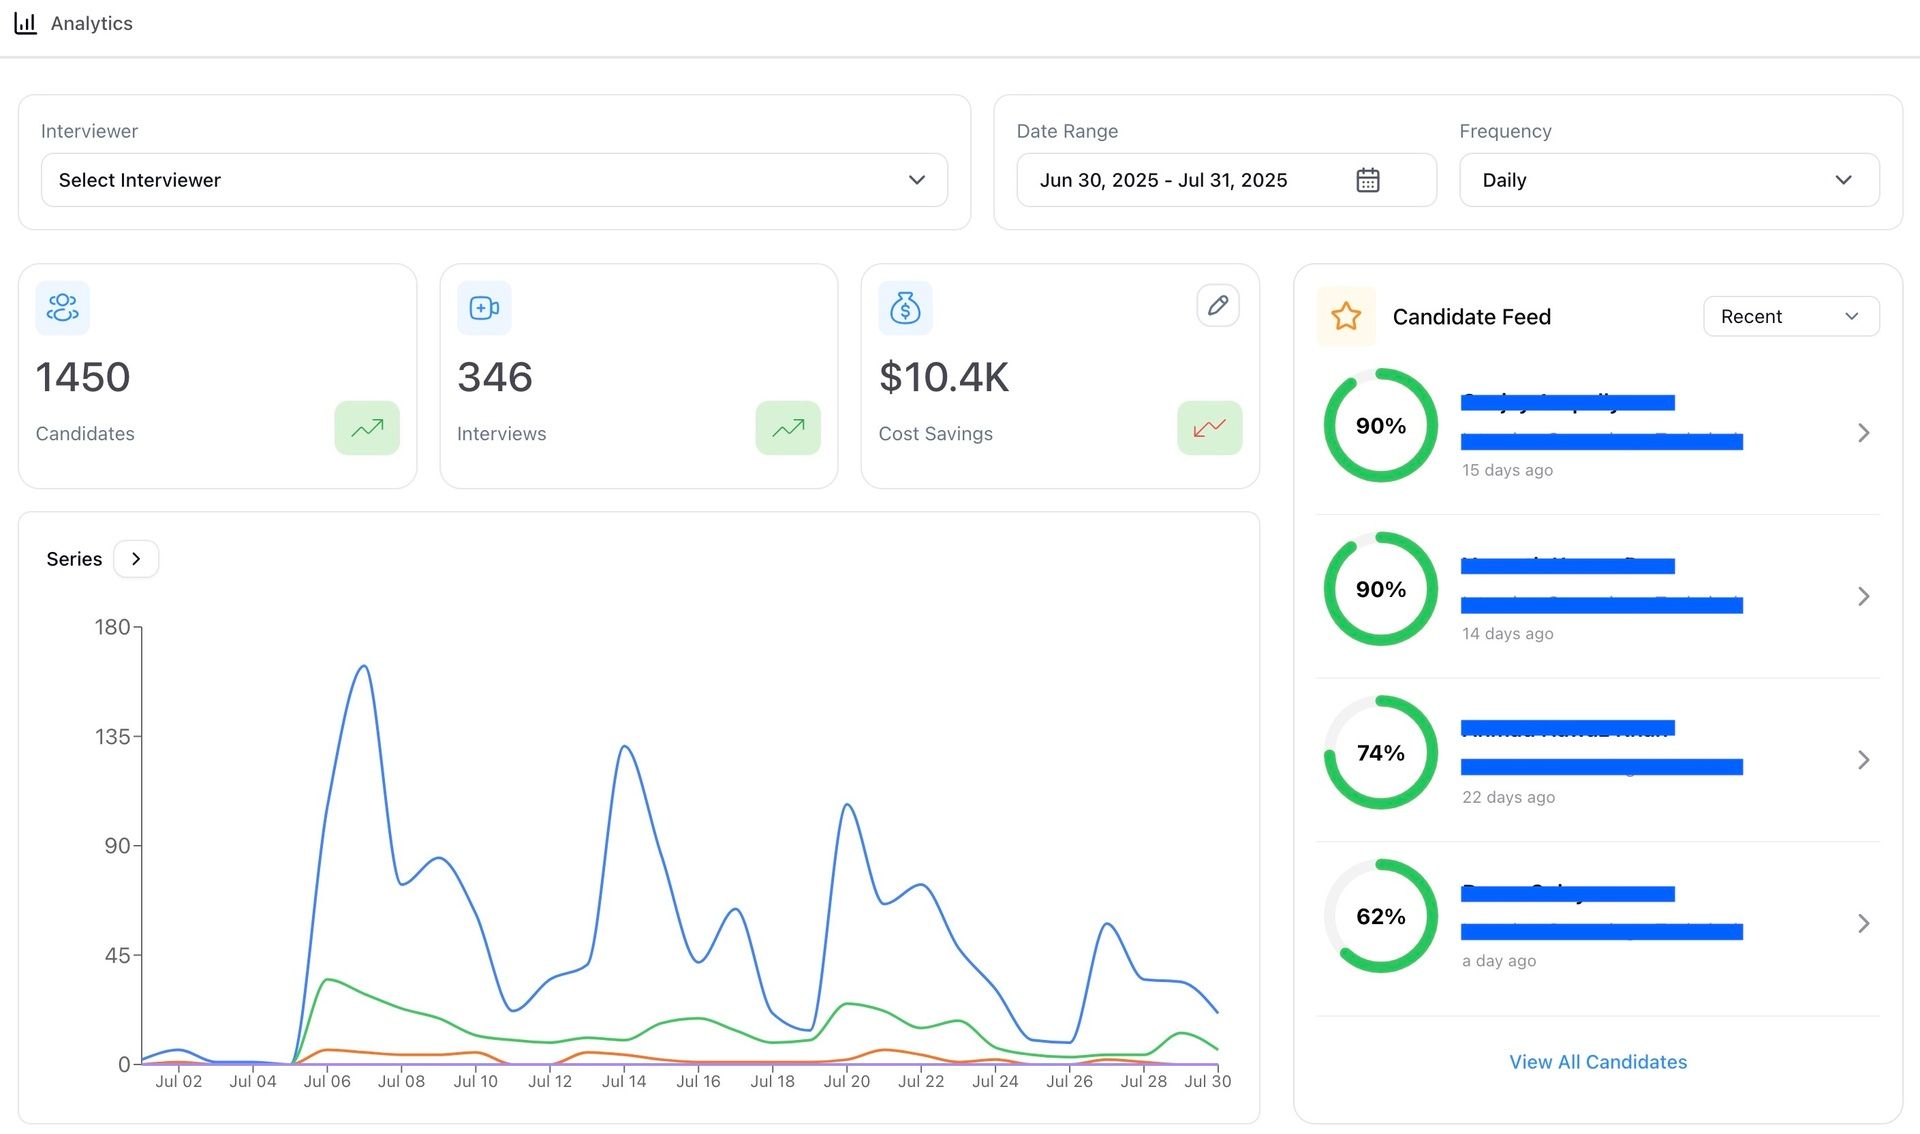Click the Jun 30 - Jul 31 date range field

pos(1226,180)
